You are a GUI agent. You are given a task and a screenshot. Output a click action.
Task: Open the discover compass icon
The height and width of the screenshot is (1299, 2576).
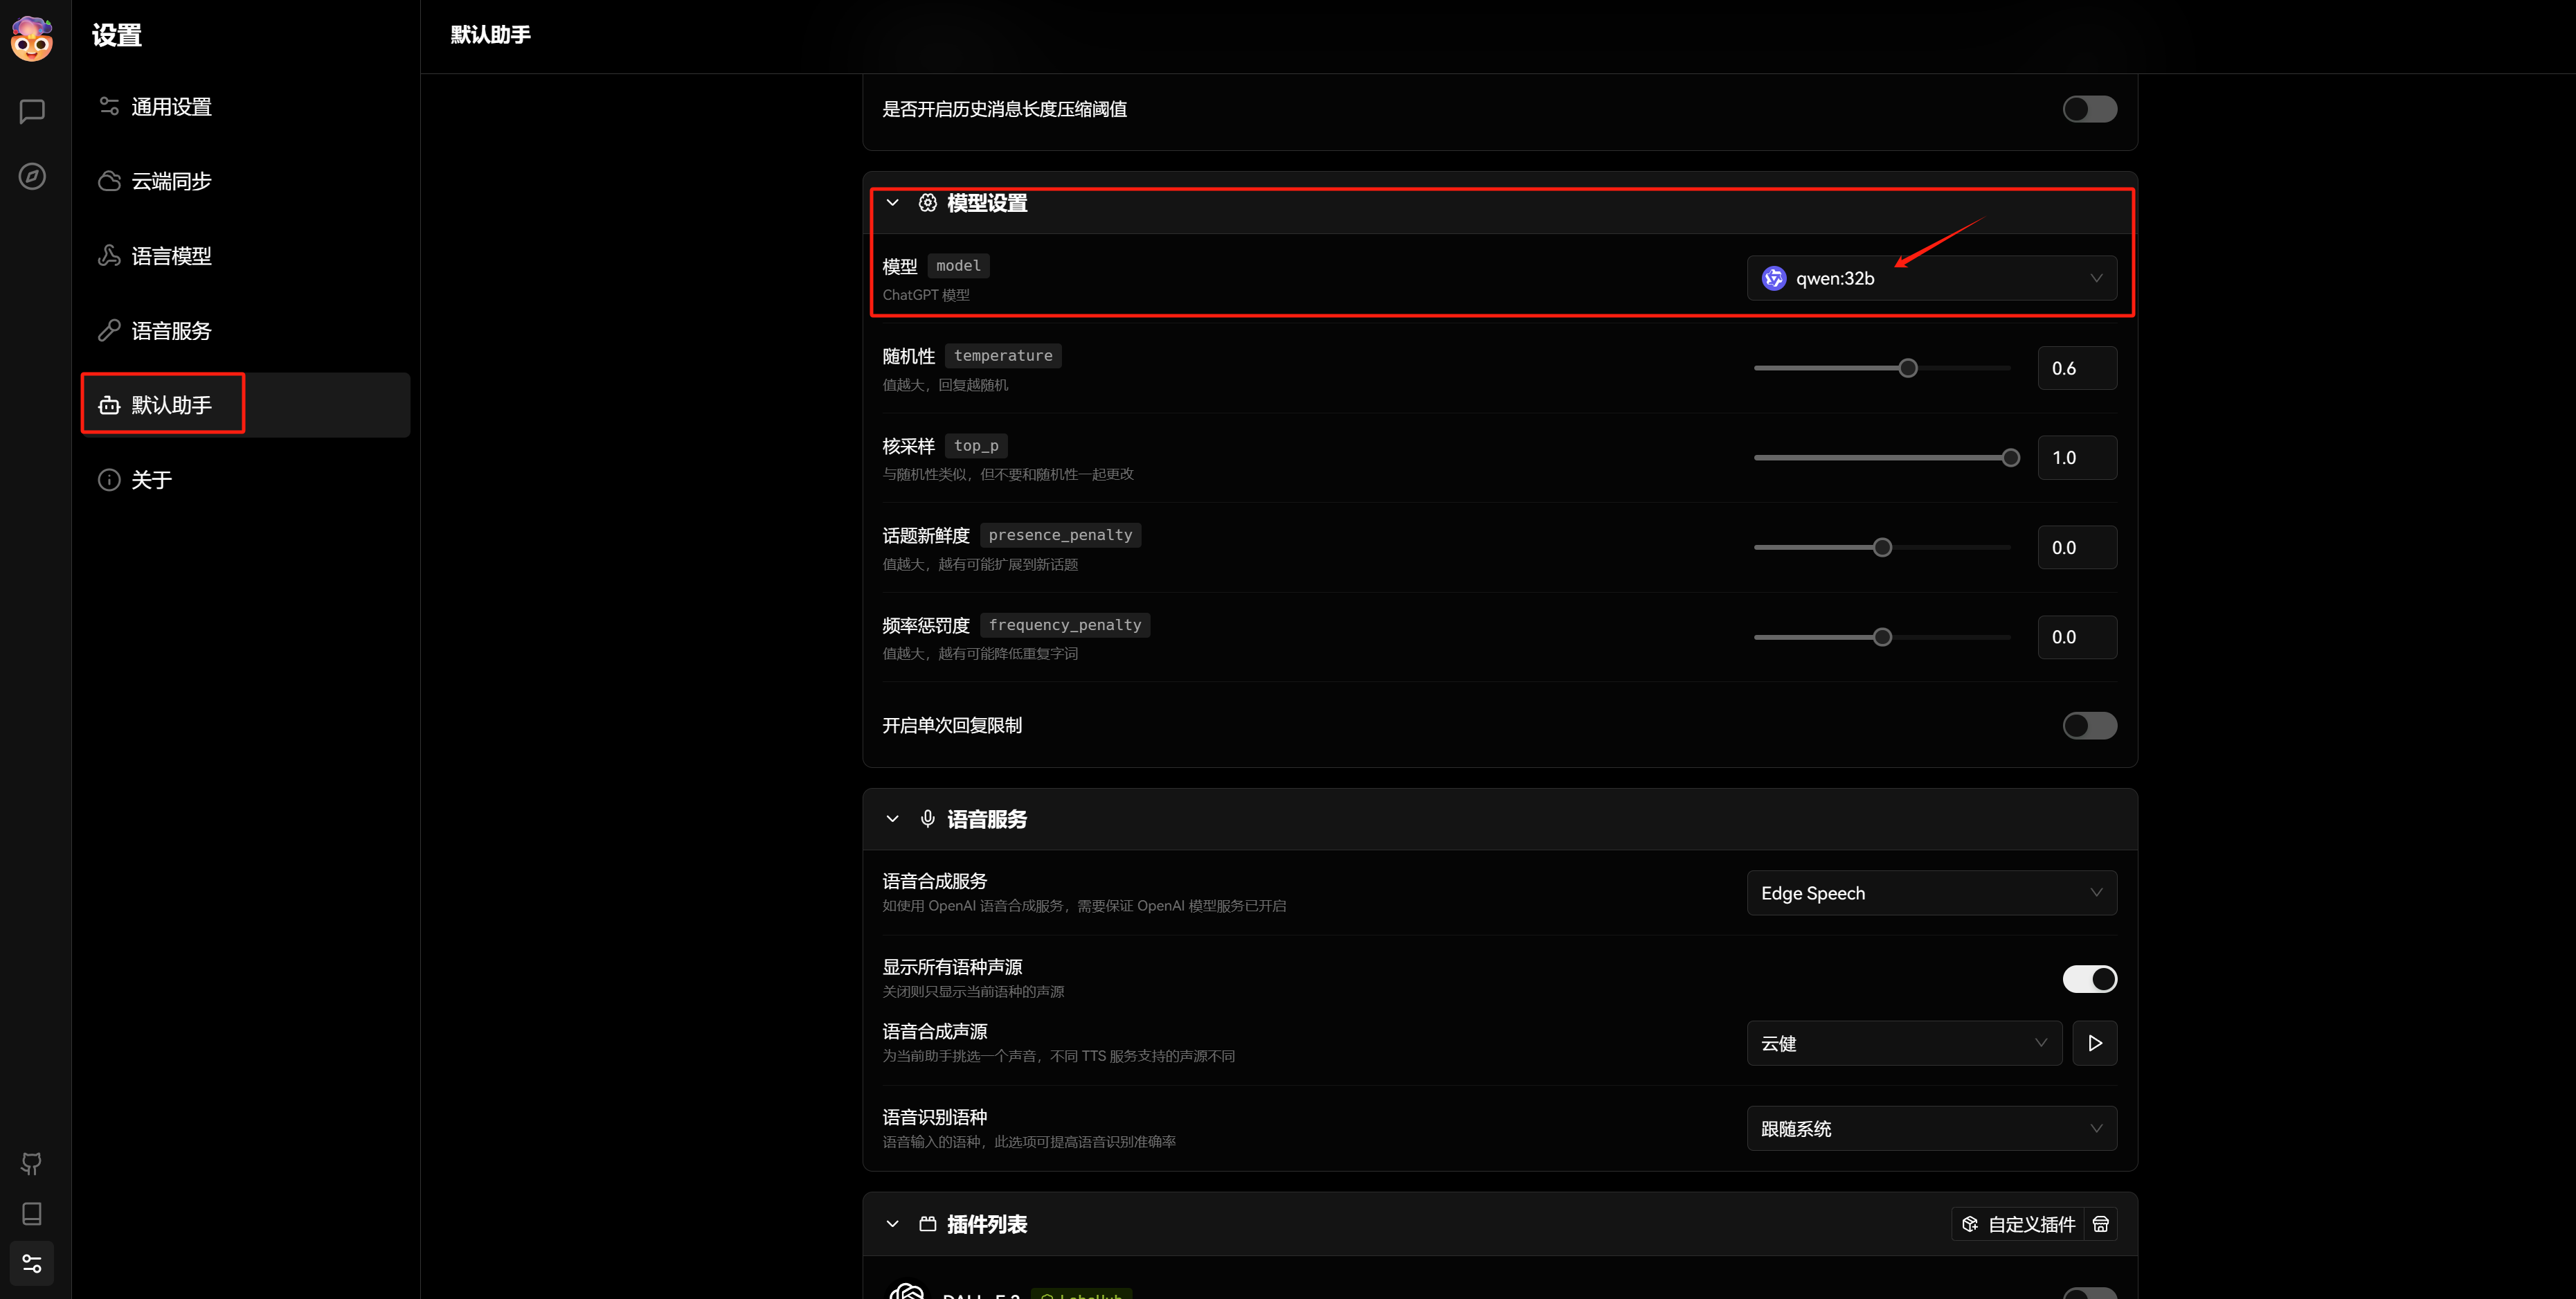[x=32, y=177]
